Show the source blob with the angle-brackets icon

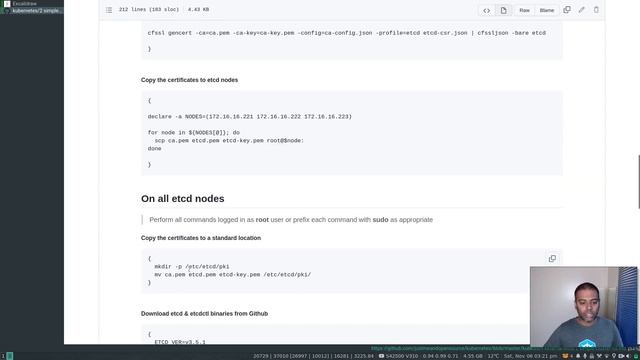pos(487,10)
